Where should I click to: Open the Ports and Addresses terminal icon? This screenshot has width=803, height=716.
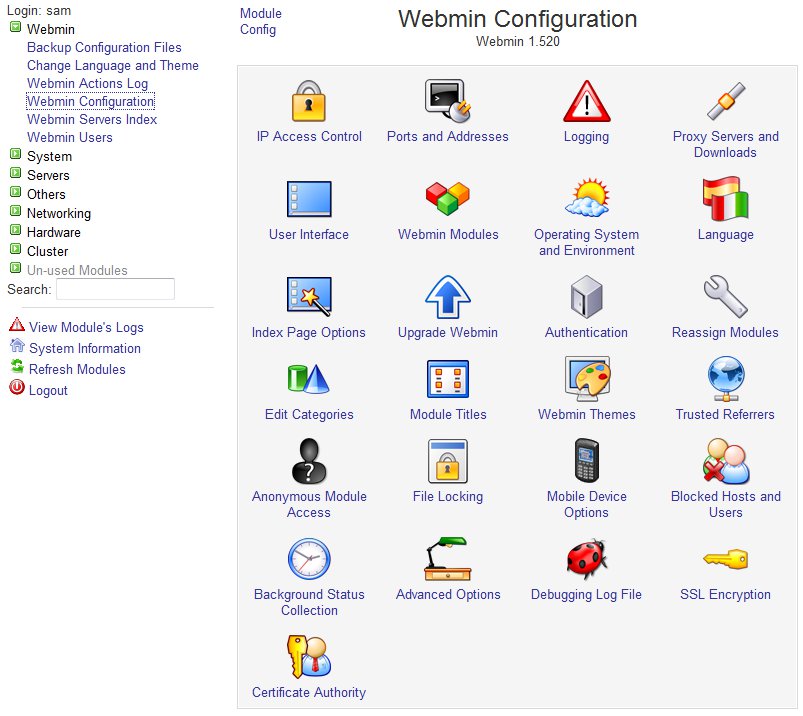point(448,101)
